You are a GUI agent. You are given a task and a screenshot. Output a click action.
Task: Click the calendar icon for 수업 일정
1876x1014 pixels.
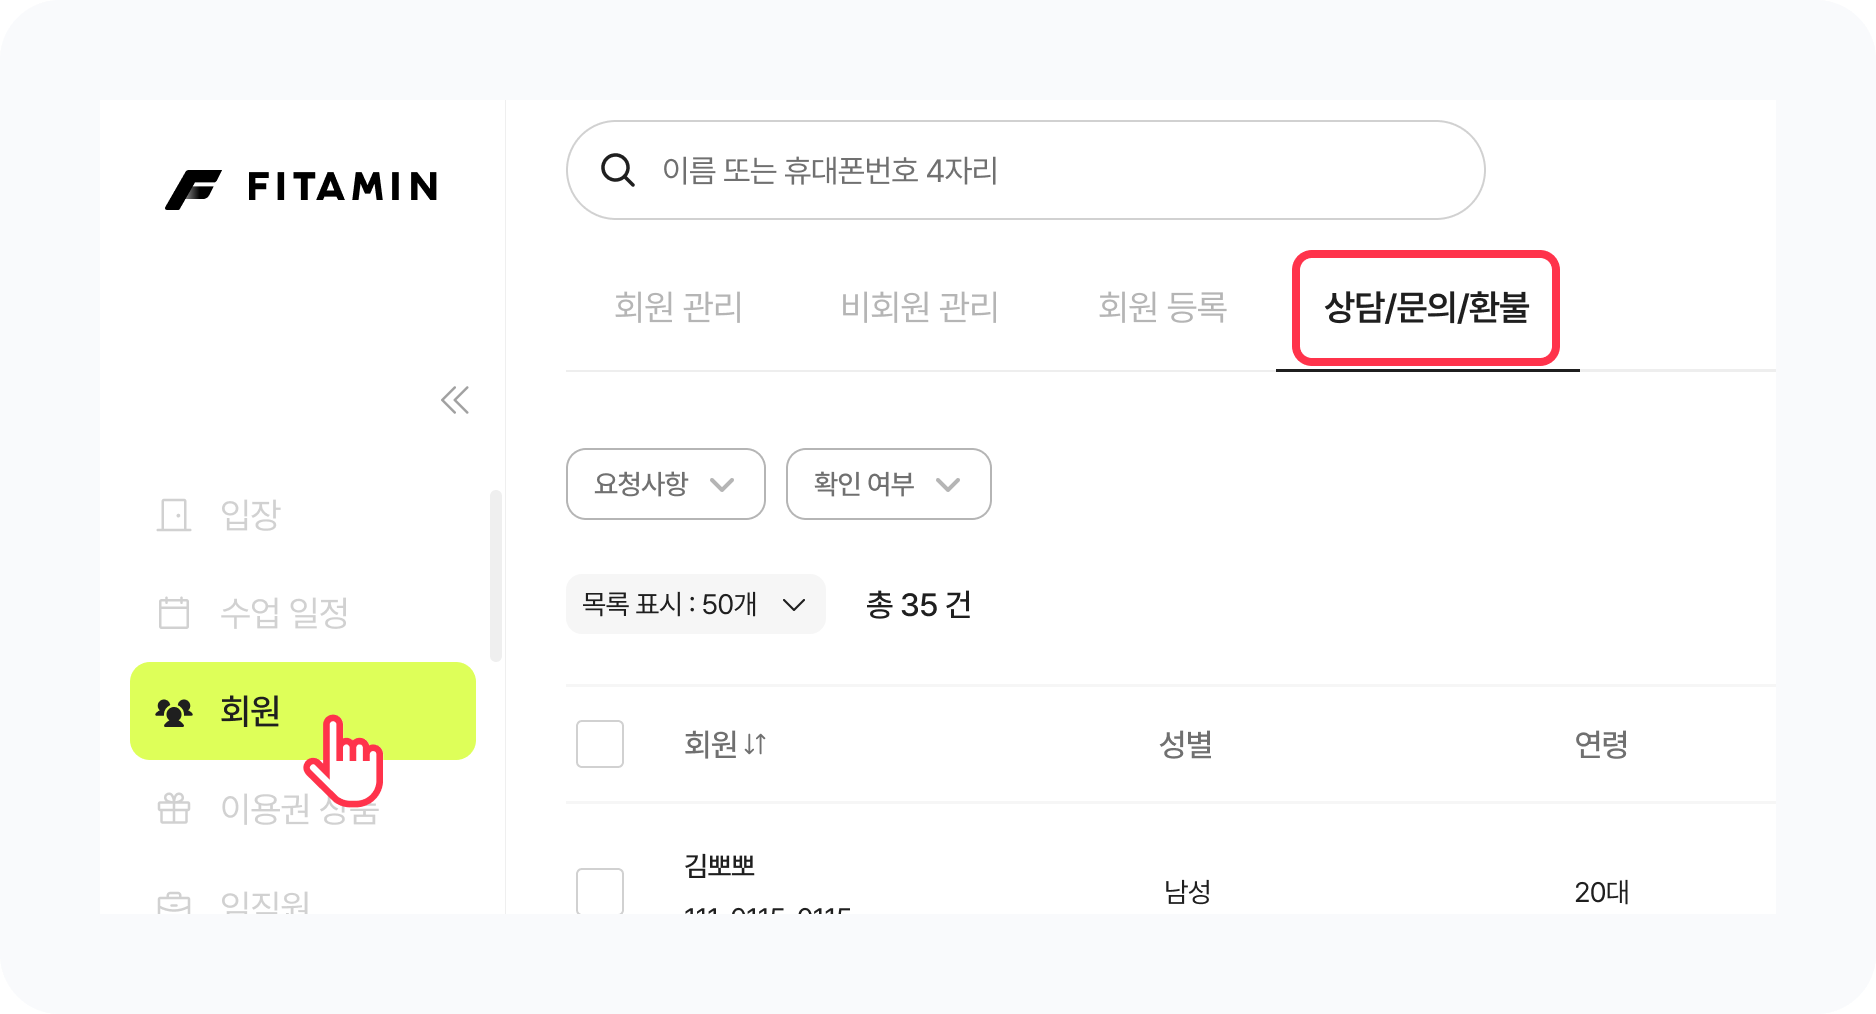coord(174,612)
